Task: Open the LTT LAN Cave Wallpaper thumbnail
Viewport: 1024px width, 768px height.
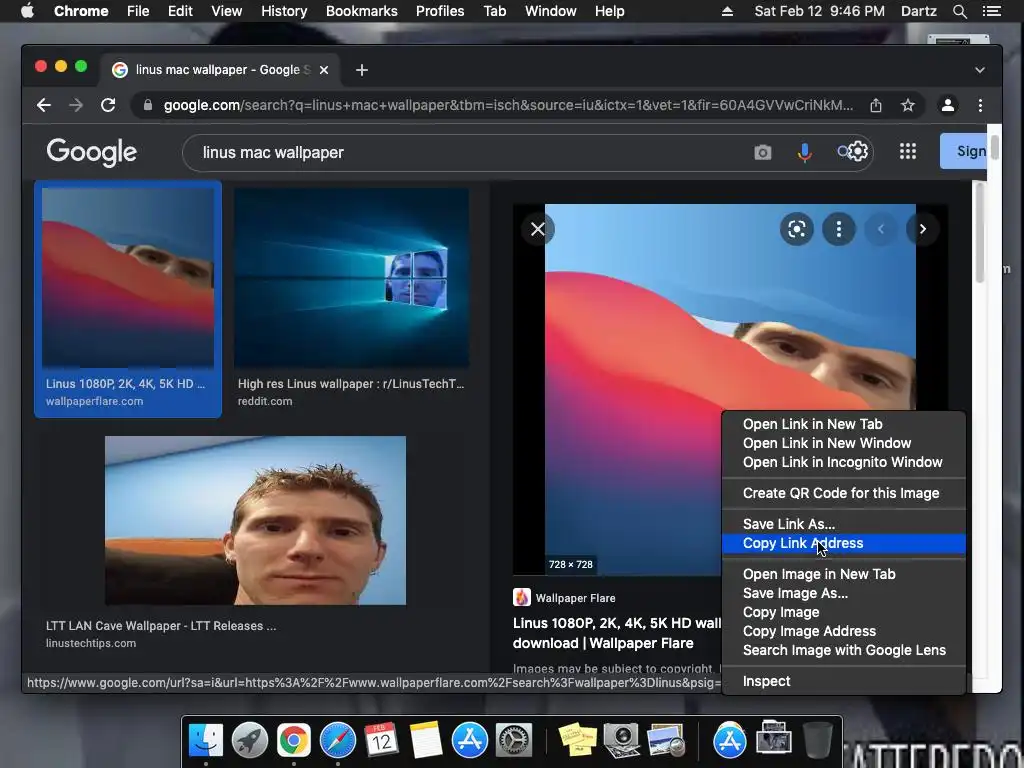Action: (255, 520)
